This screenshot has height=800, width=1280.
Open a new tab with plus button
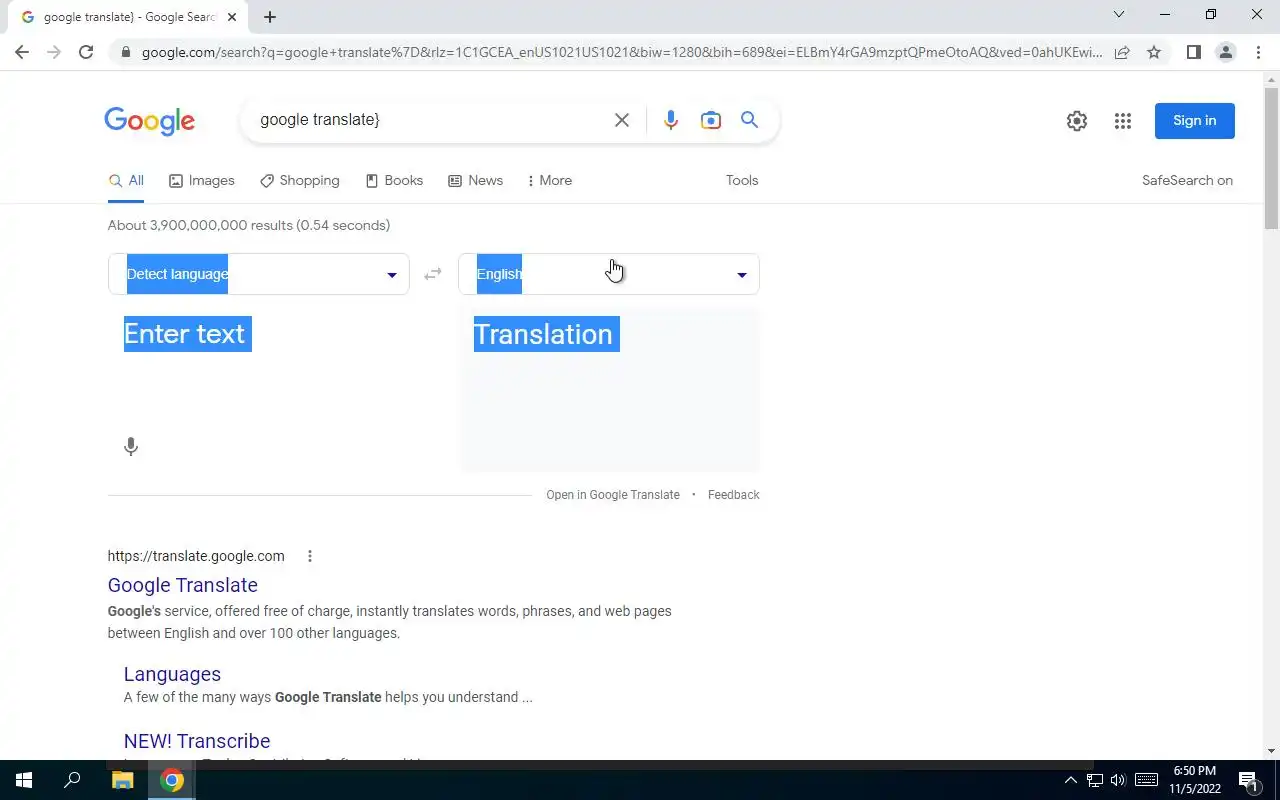click(270, 17)
